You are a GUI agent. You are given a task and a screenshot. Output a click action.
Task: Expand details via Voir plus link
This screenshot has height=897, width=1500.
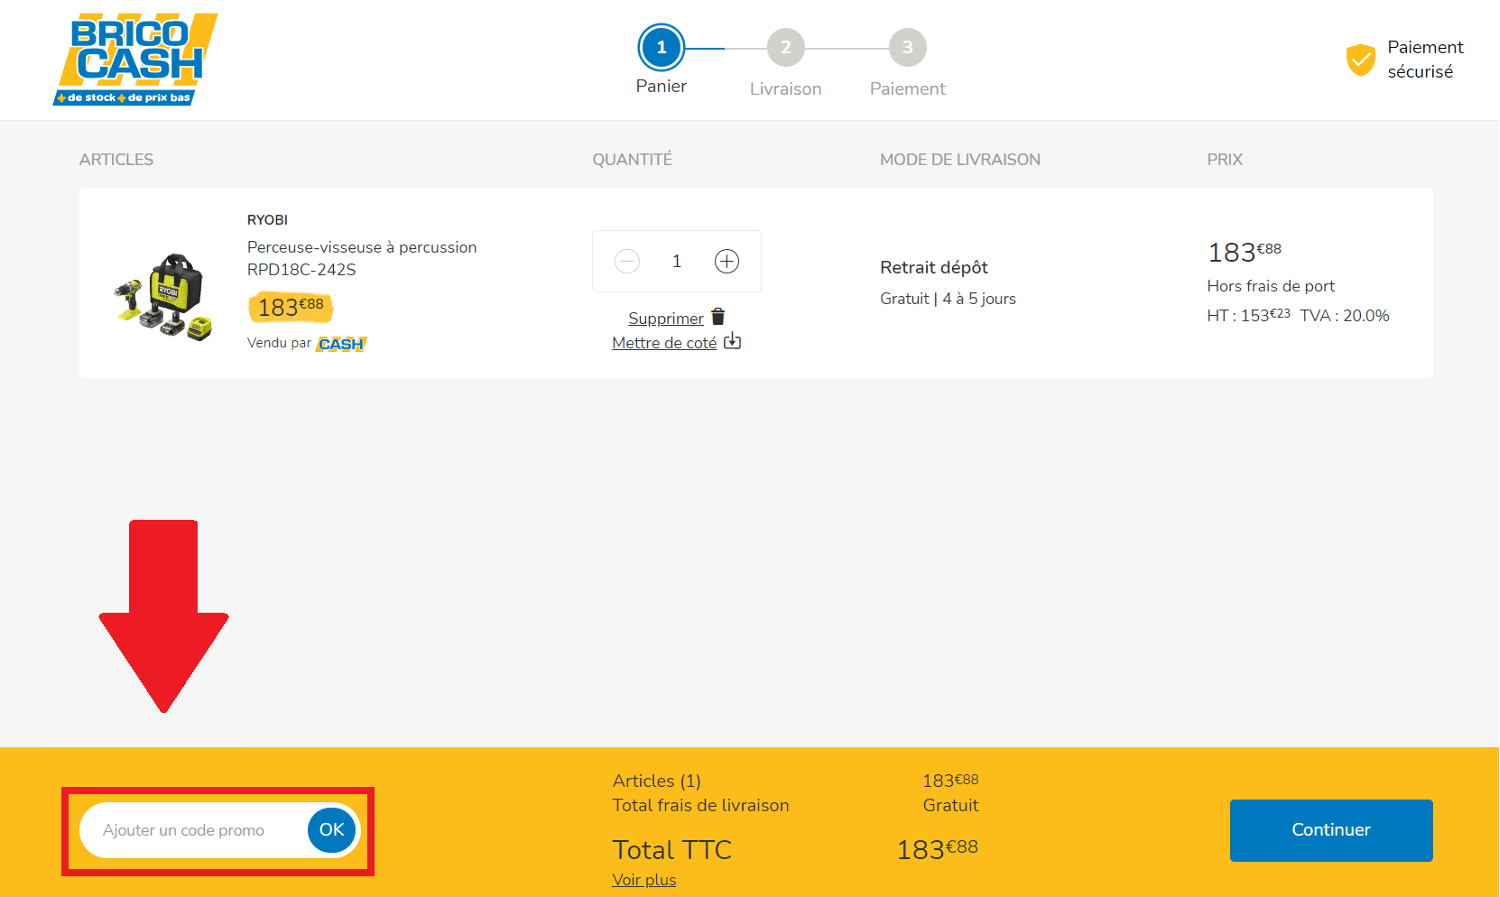tap(644, 880)
